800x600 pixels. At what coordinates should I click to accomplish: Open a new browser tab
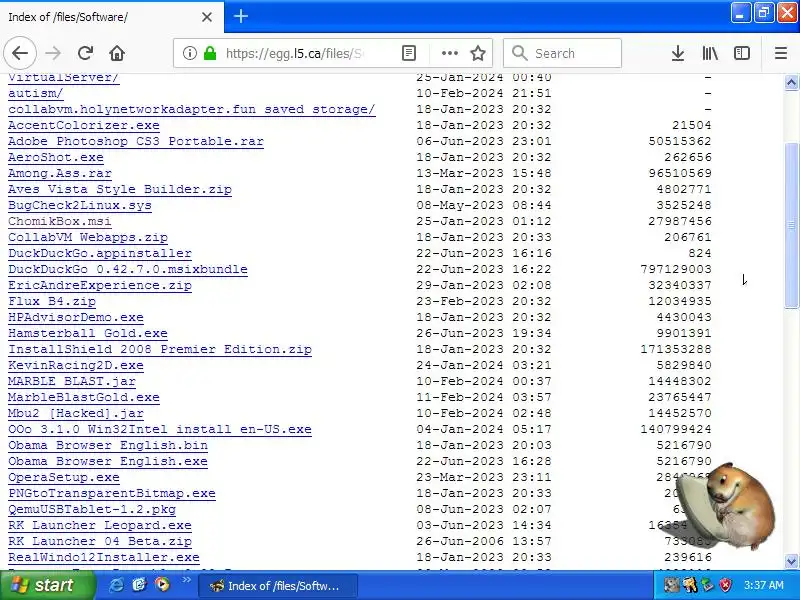[241, 16]
